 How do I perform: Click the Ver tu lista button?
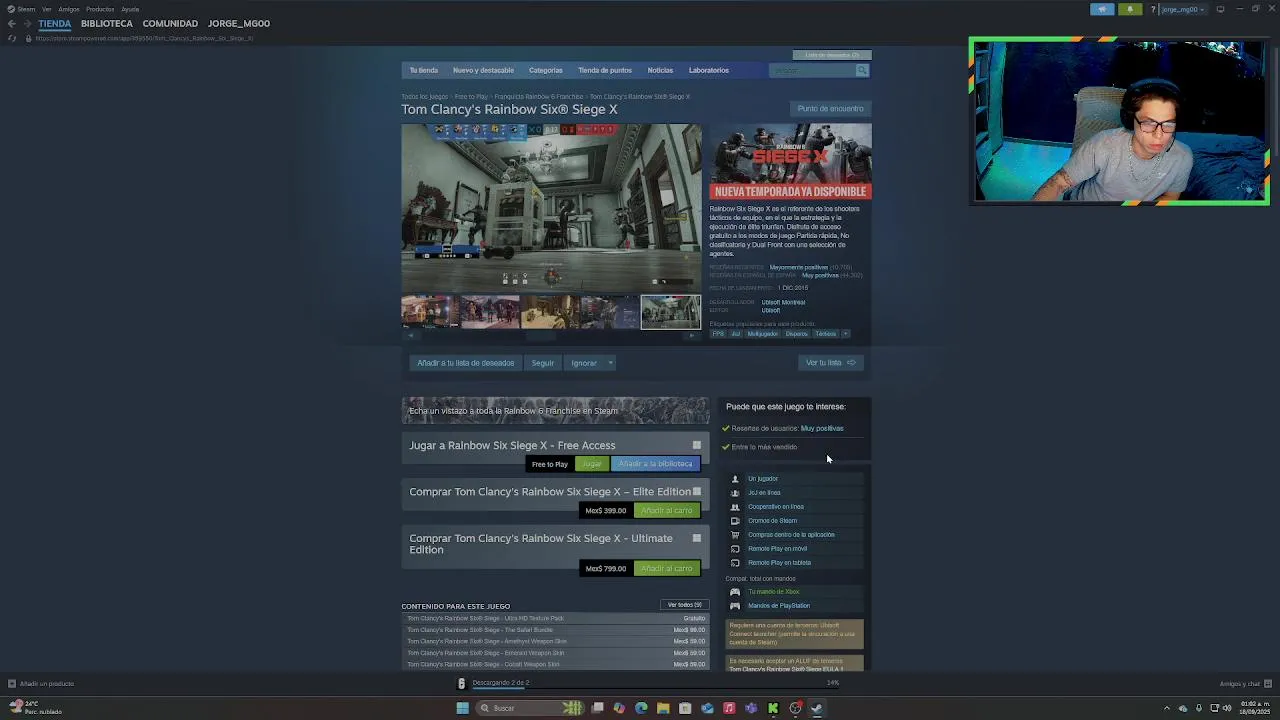[830, 363]
